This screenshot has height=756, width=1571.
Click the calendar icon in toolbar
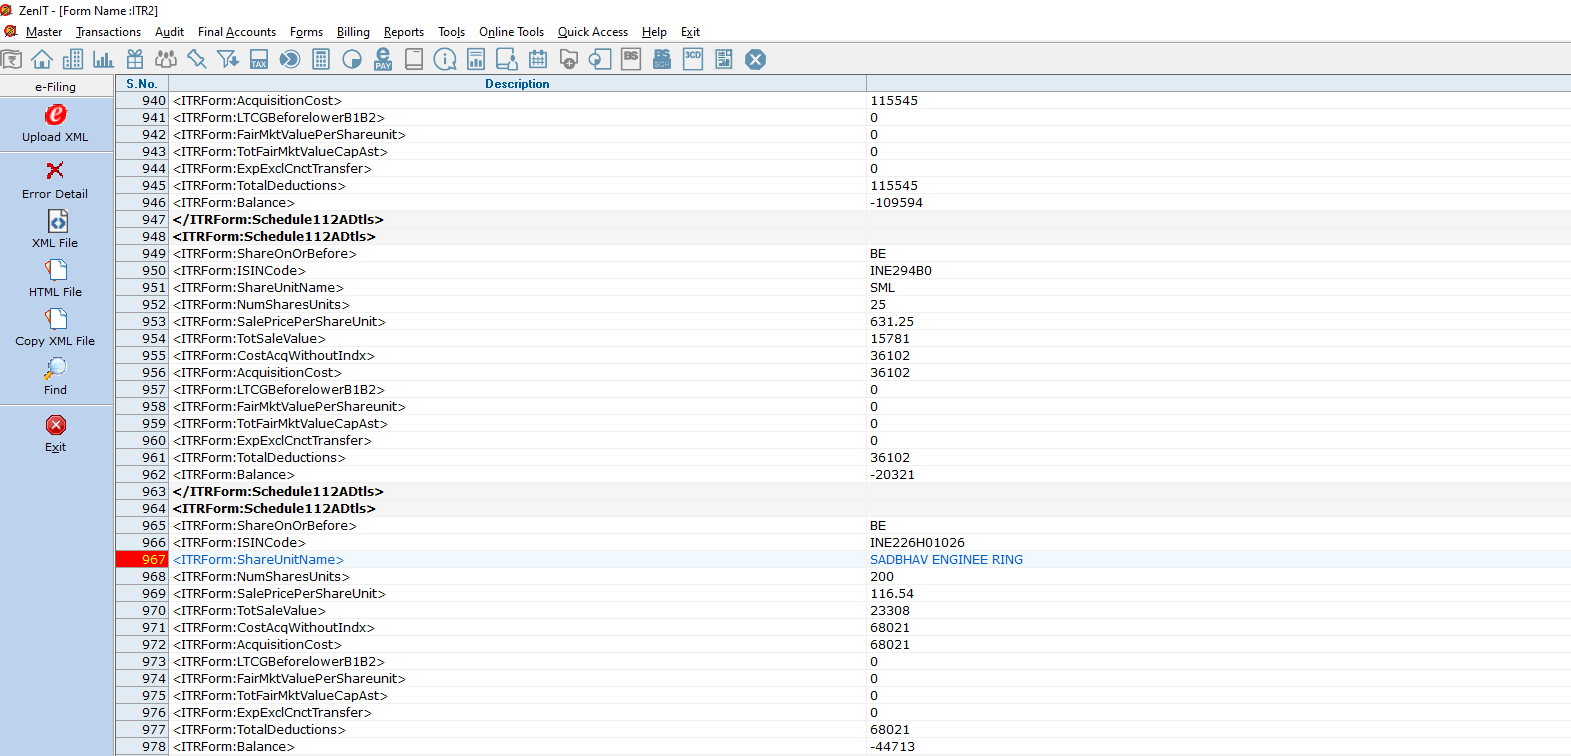click(x=538, y=60)
